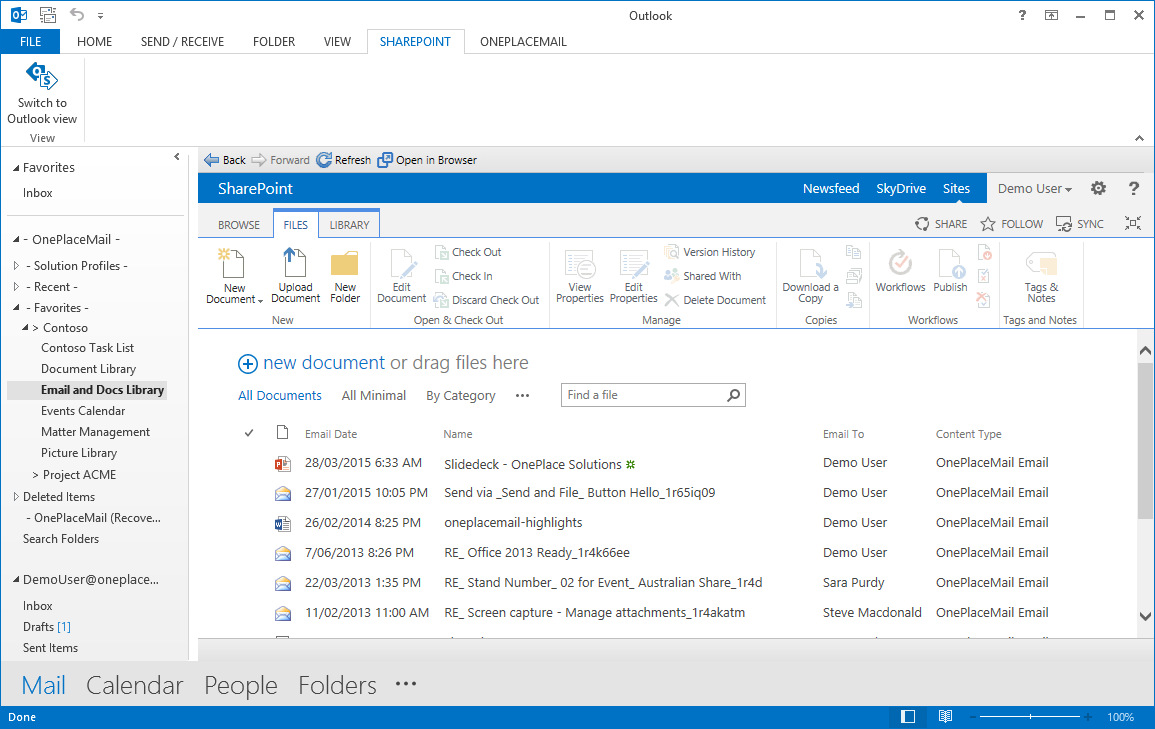Switch to the LIBRARY tab

[349, 225]
